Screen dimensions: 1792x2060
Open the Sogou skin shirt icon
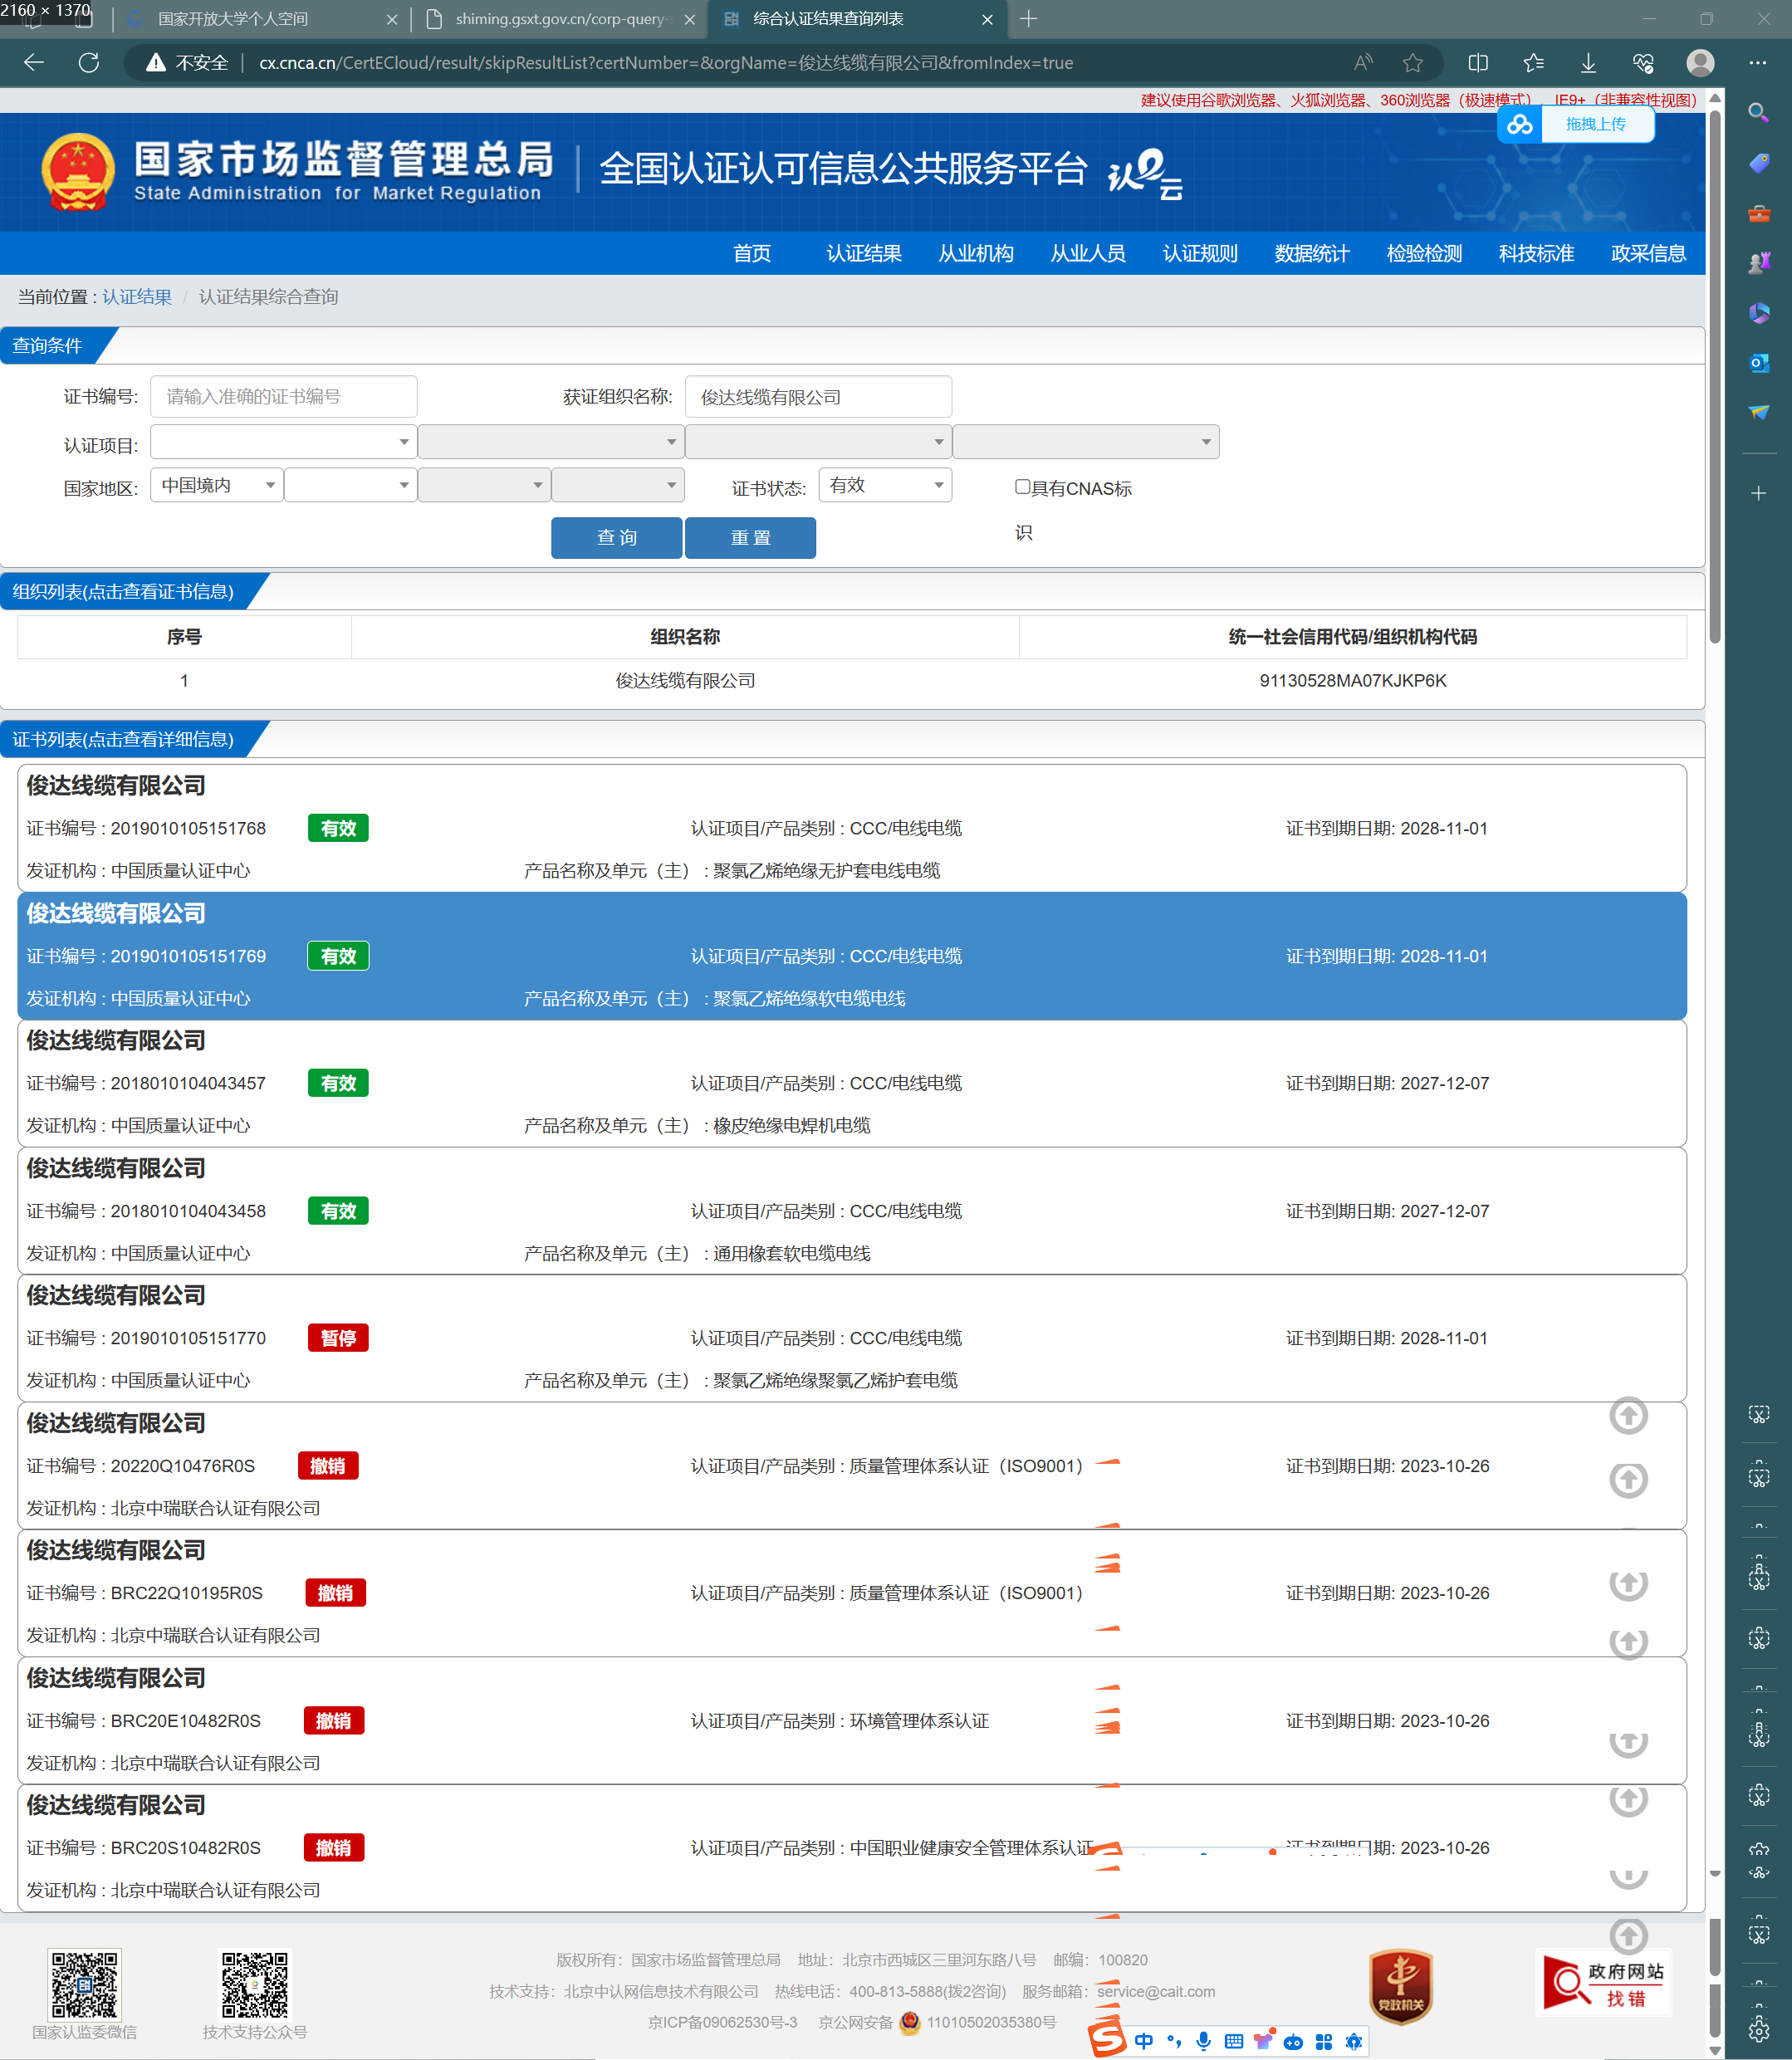[1264, 2040]
